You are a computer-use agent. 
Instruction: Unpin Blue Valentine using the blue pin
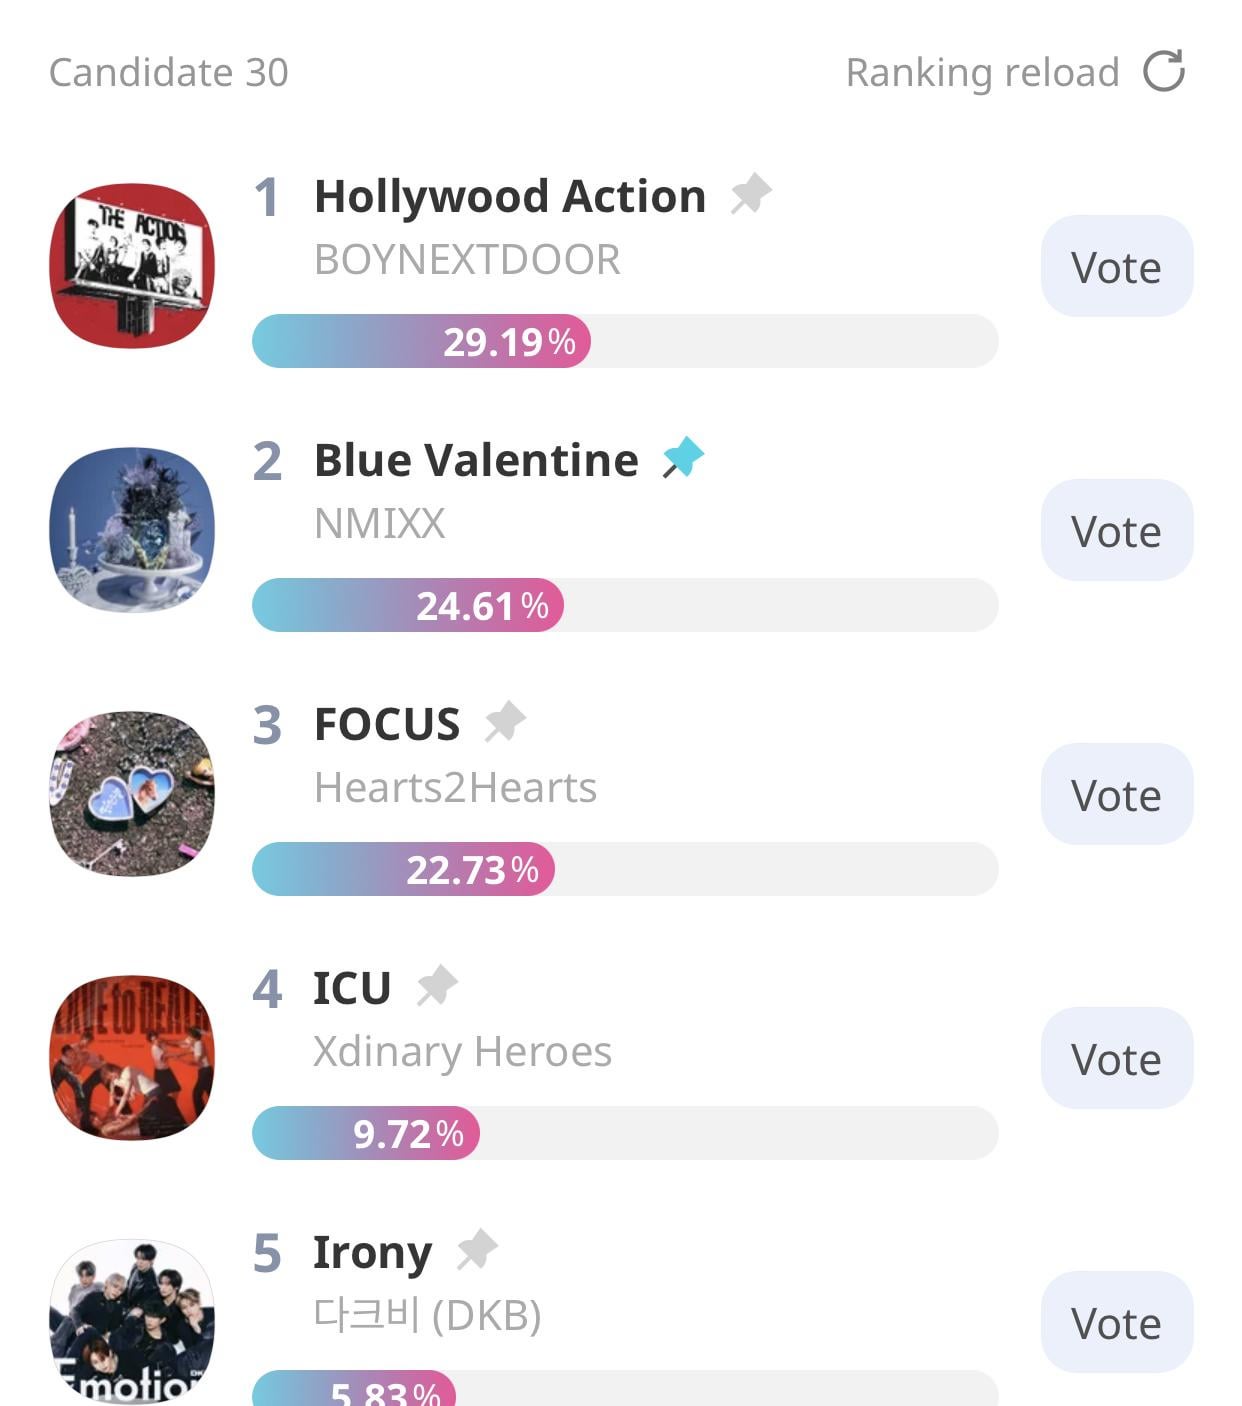684,458
